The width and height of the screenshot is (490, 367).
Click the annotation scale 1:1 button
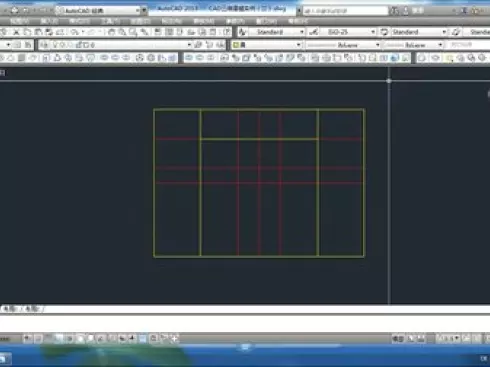coord(448,339)
